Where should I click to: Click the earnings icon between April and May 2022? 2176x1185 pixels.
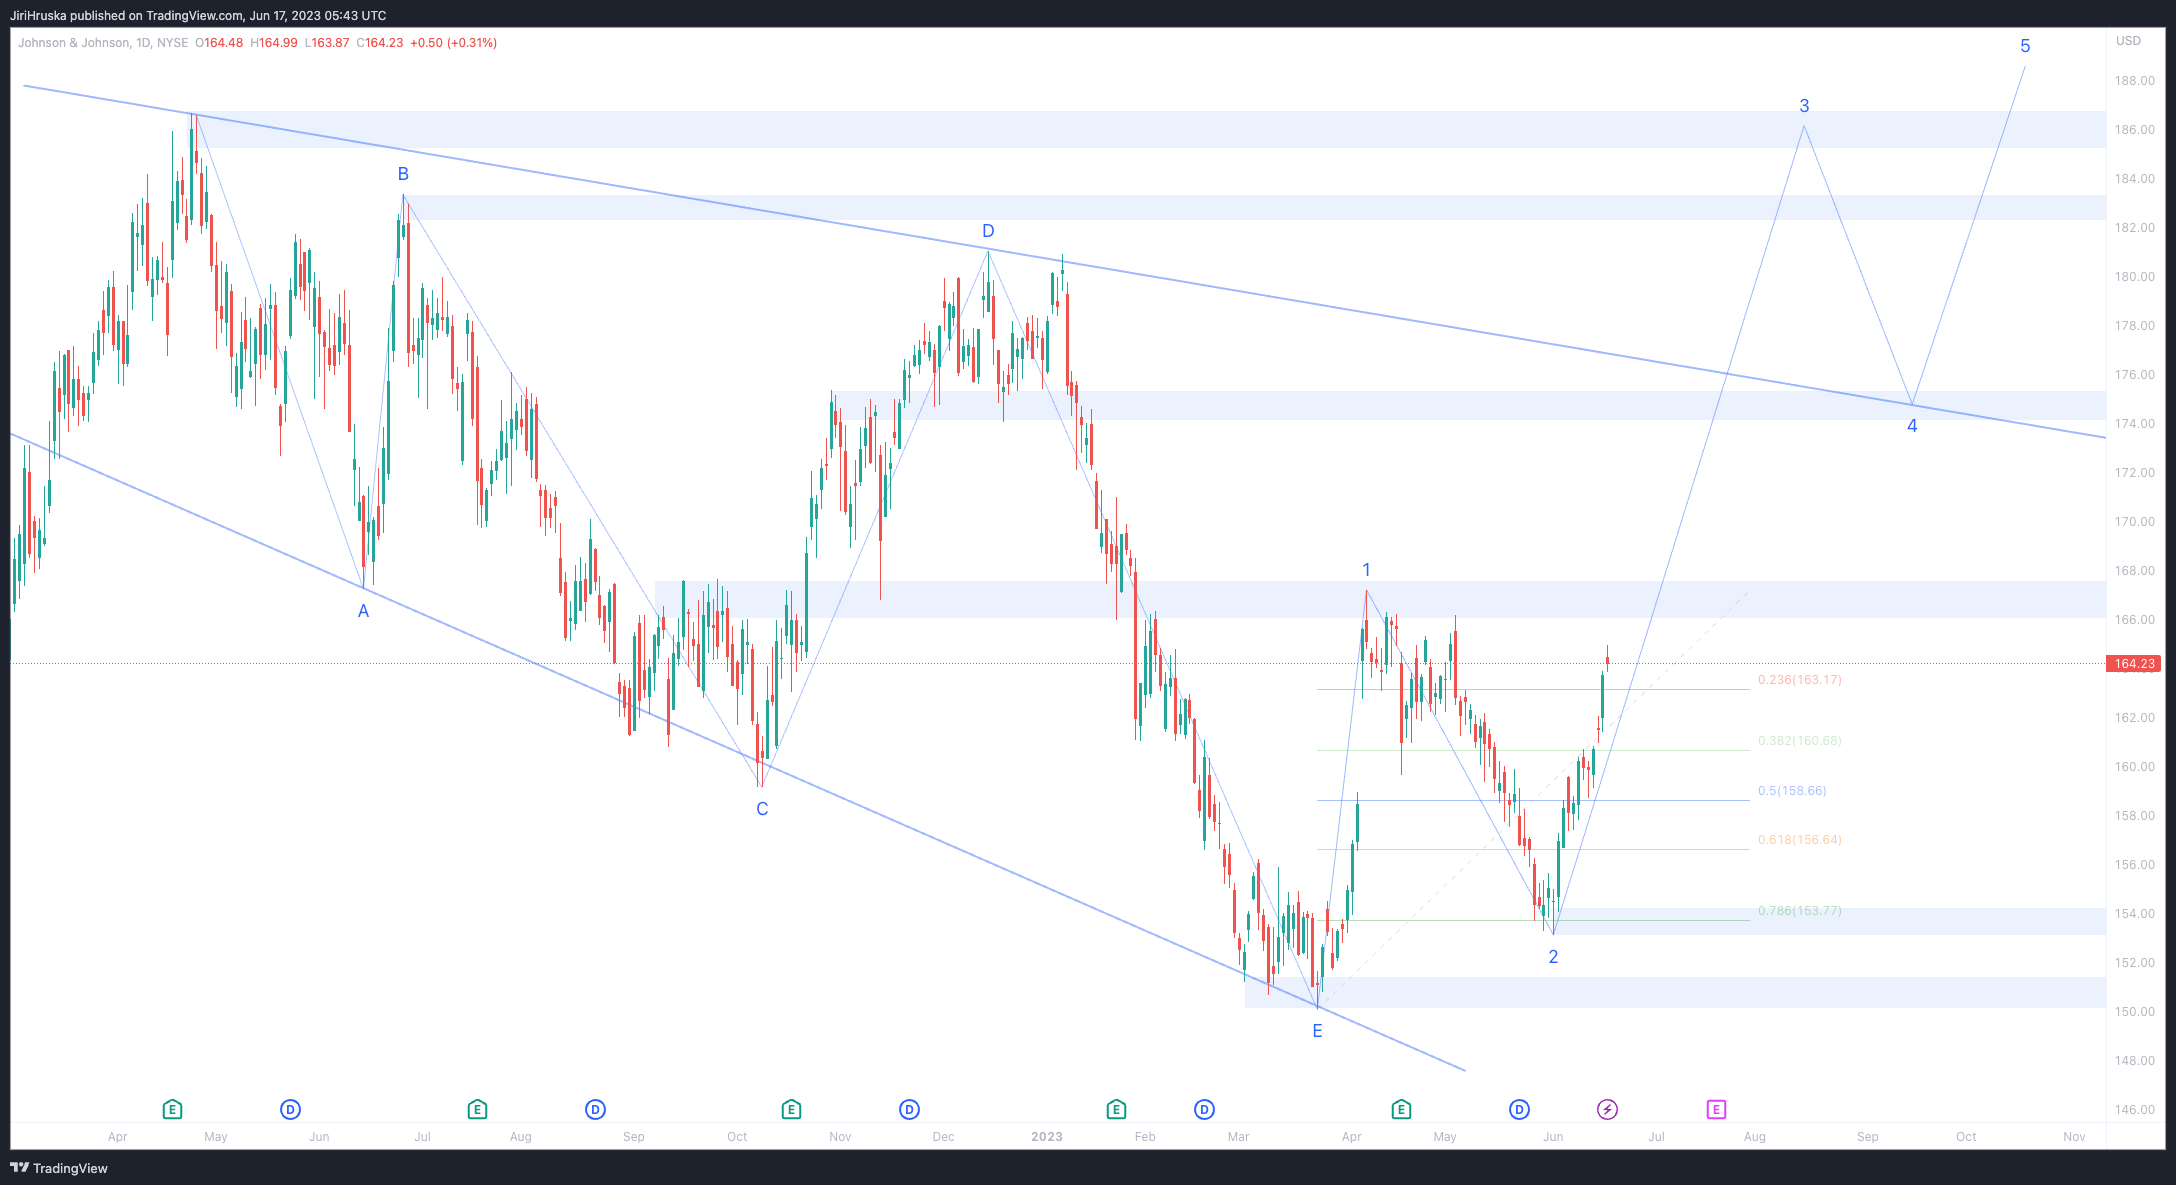pos(172,1109)
